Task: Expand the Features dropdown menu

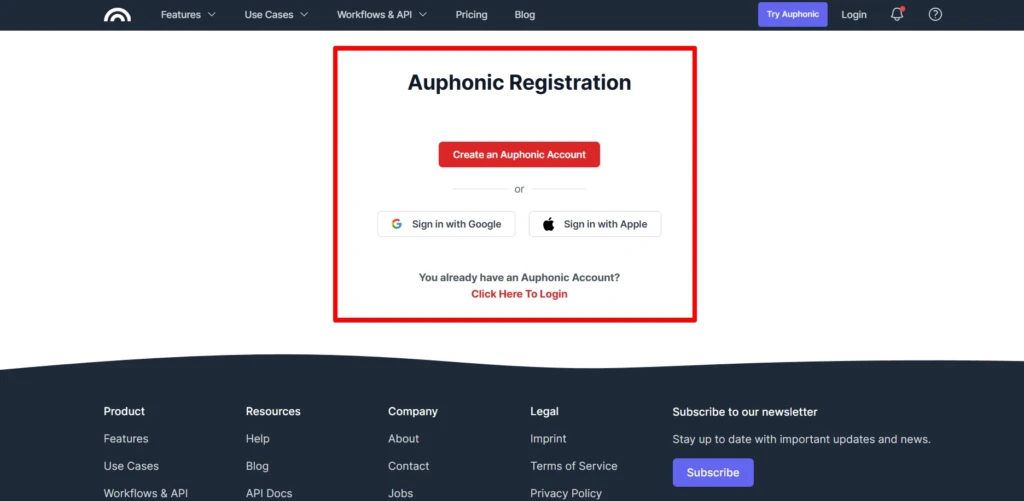Action: (188, 14)
